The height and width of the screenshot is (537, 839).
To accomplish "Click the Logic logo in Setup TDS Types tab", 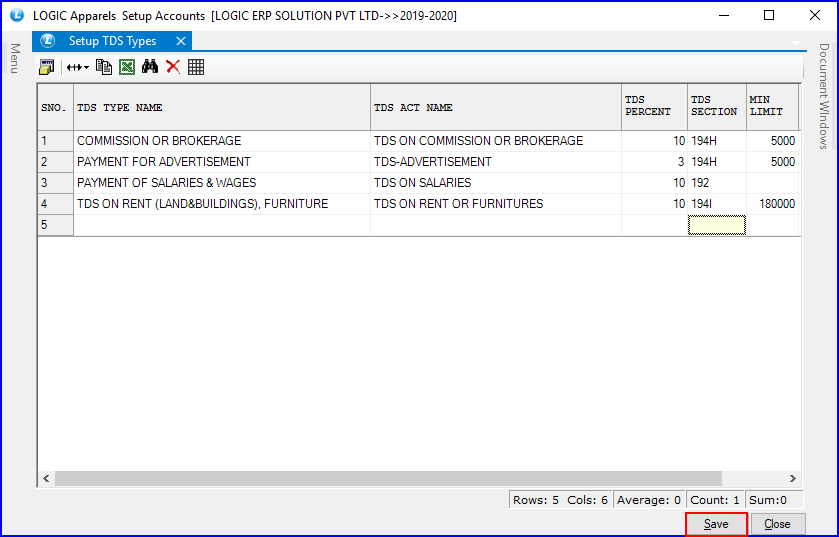I will coord(48,41).
